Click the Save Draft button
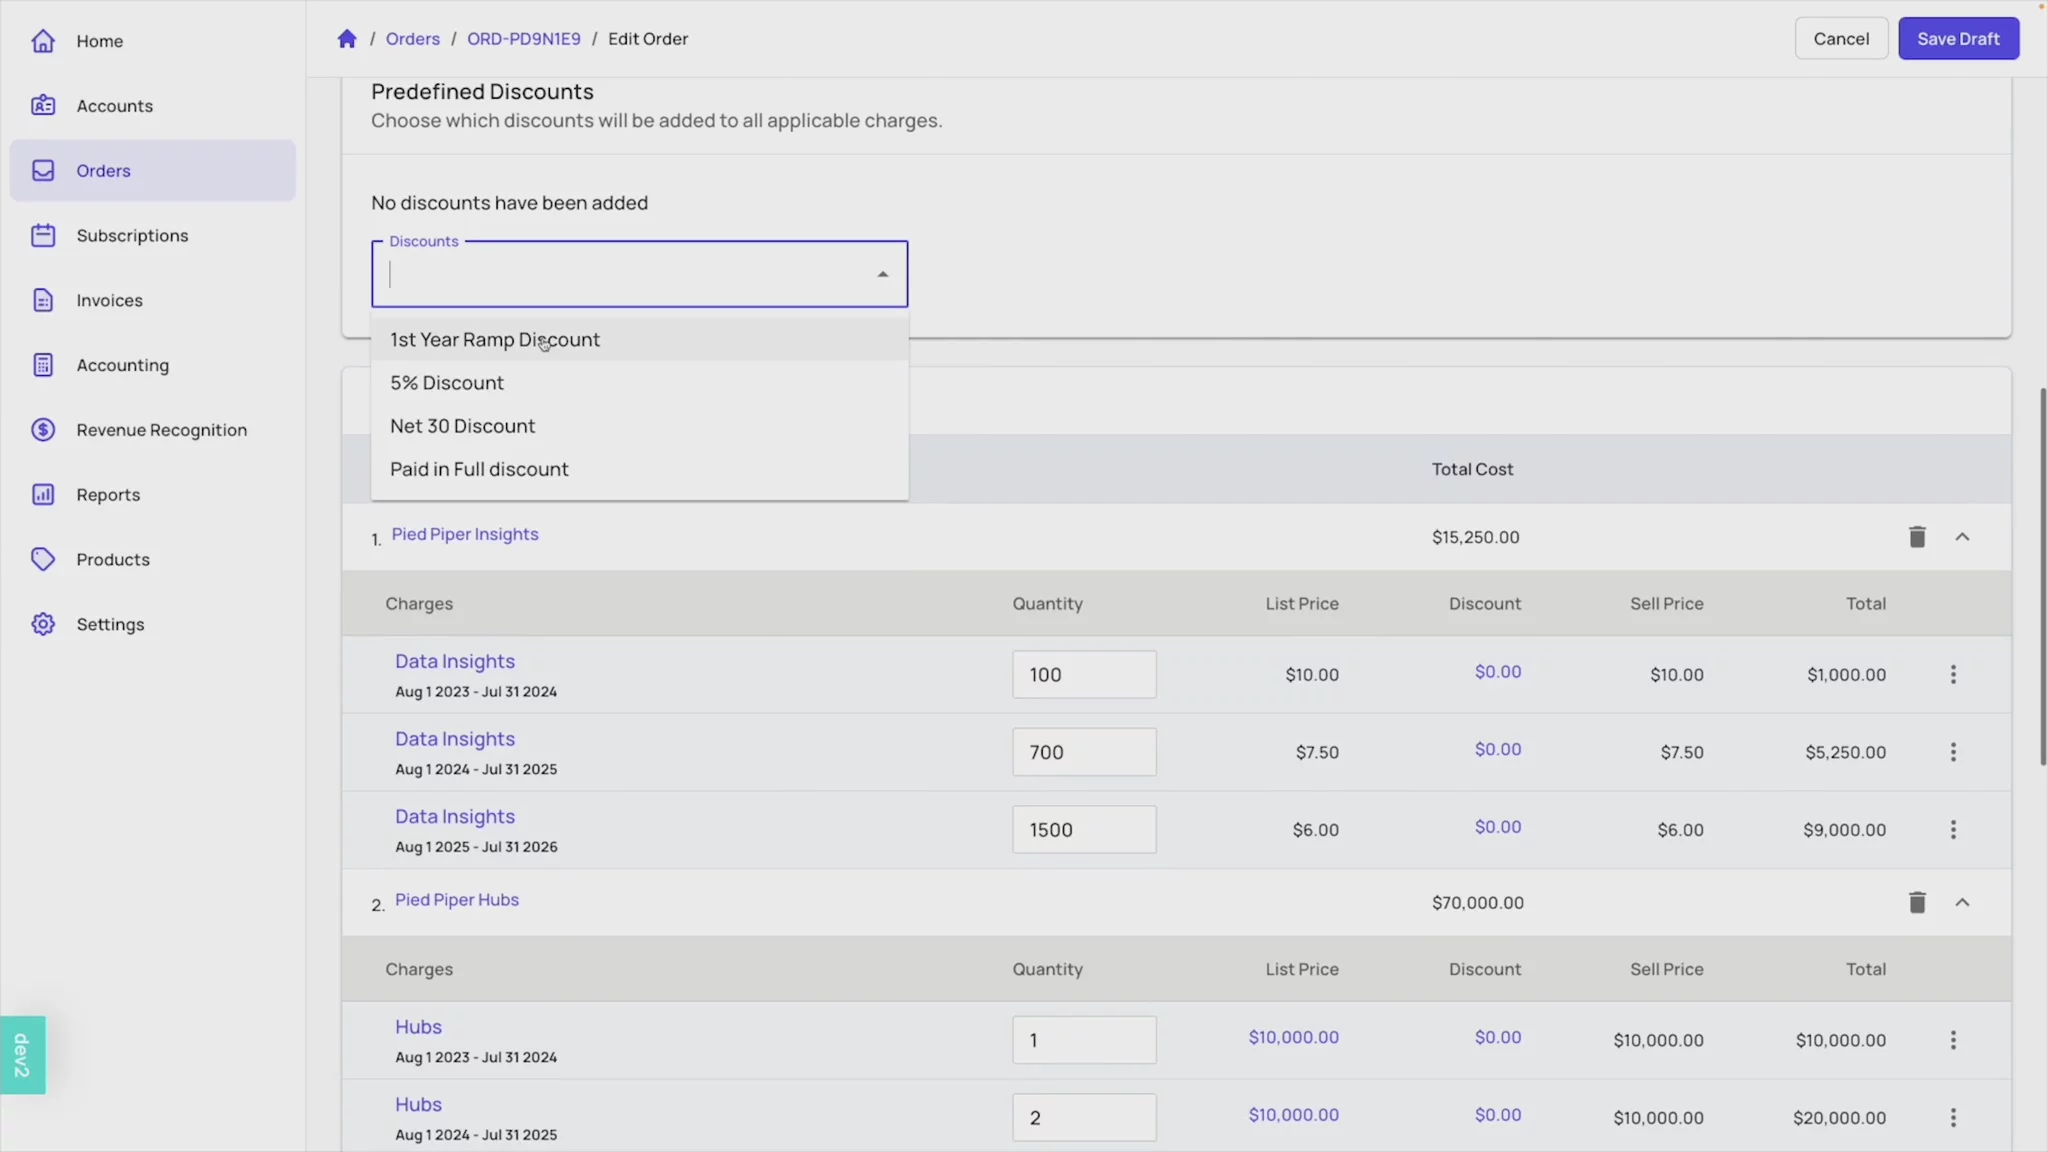2048x1152 pixels. tap(1957, 39)
